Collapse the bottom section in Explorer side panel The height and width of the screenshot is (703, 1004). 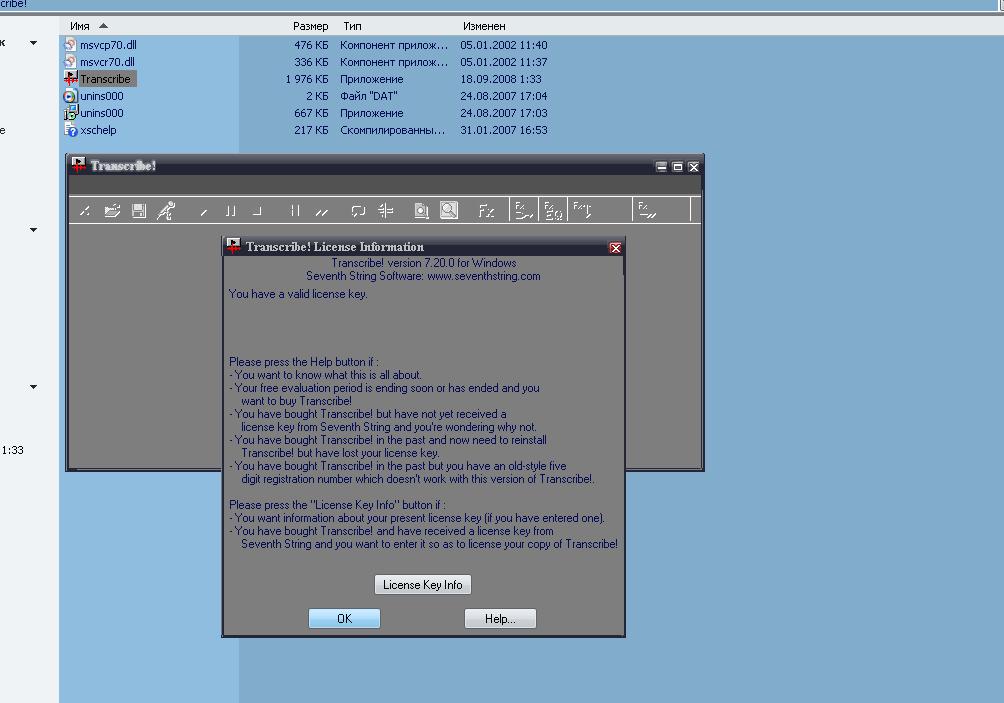coord(33,387)
